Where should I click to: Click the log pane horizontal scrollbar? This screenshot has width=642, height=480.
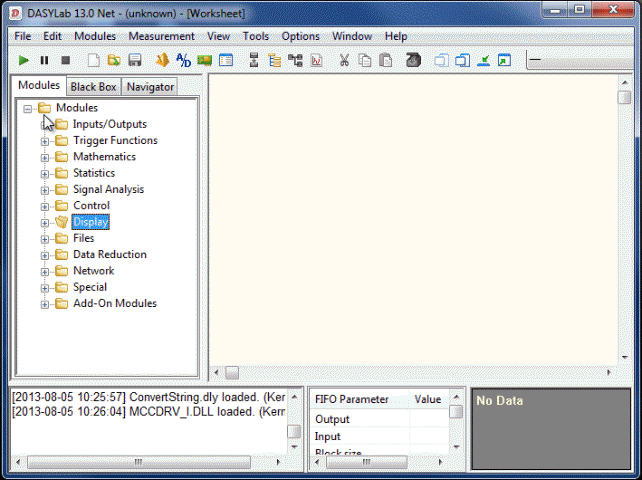tap(138, 462)
